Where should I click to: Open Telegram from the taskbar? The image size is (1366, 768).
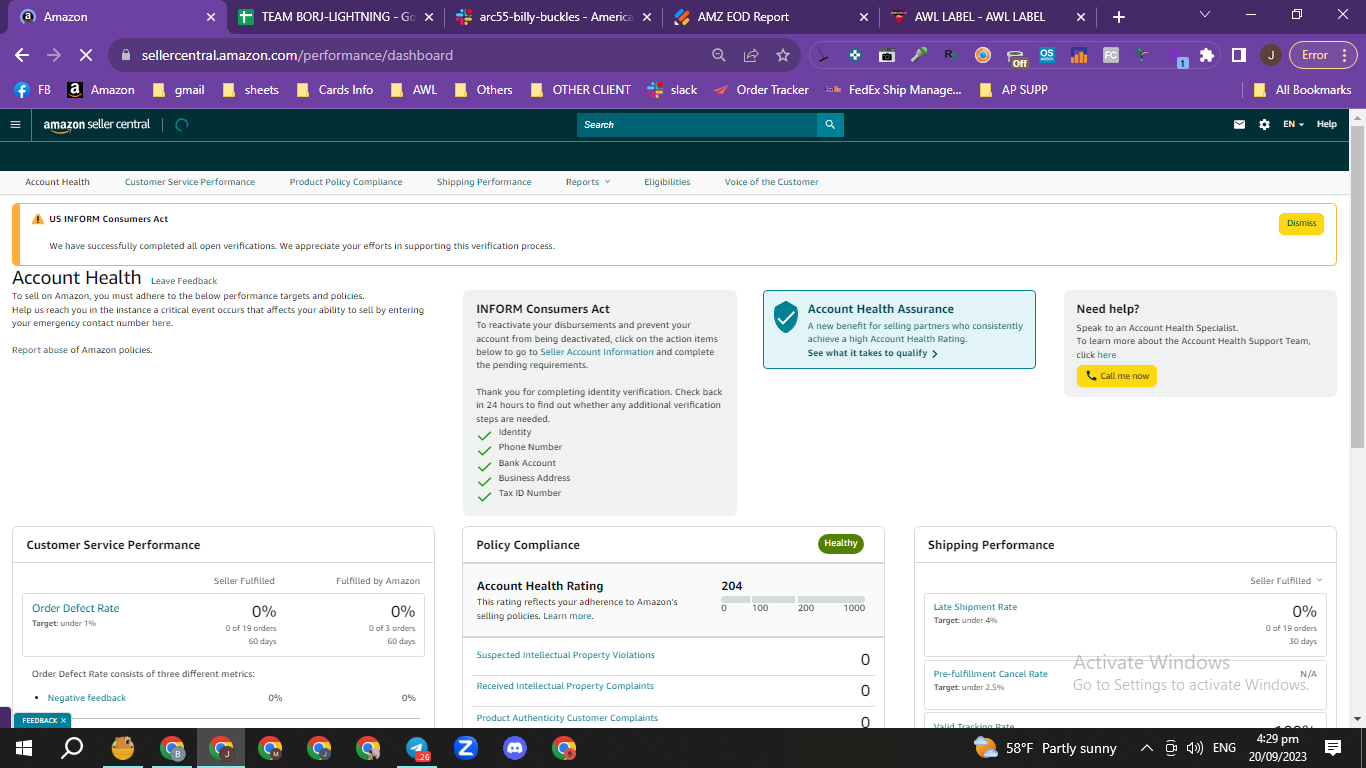pos(418,748)
